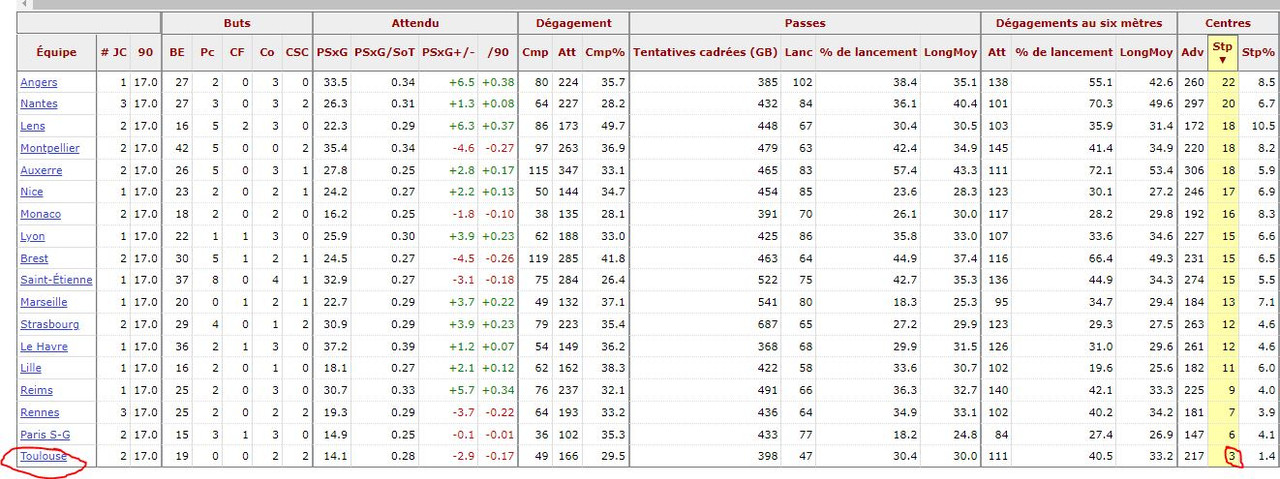
Task: Sort by 90 column header
Action: coord(146,52)
